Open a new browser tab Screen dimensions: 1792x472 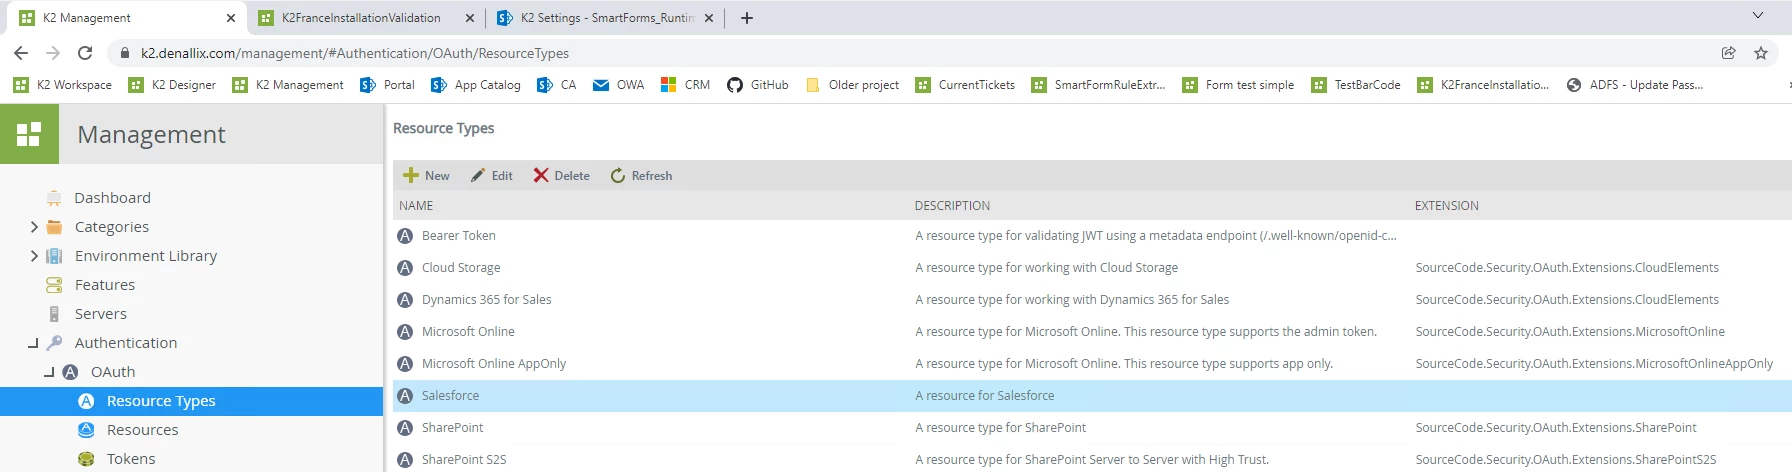pos(747,18)
